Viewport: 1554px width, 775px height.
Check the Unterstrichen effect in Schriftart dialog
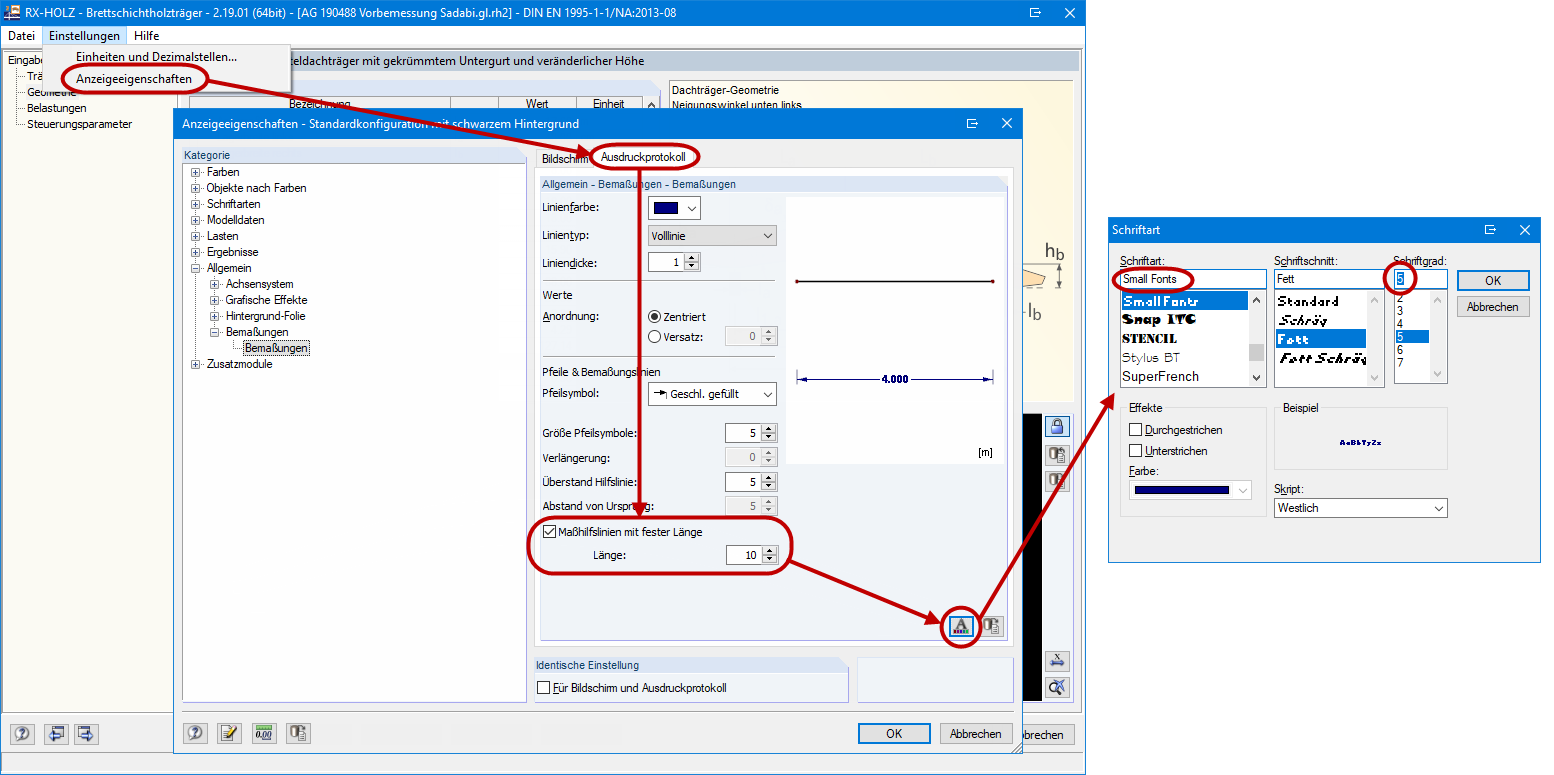tap(1137, 450)
